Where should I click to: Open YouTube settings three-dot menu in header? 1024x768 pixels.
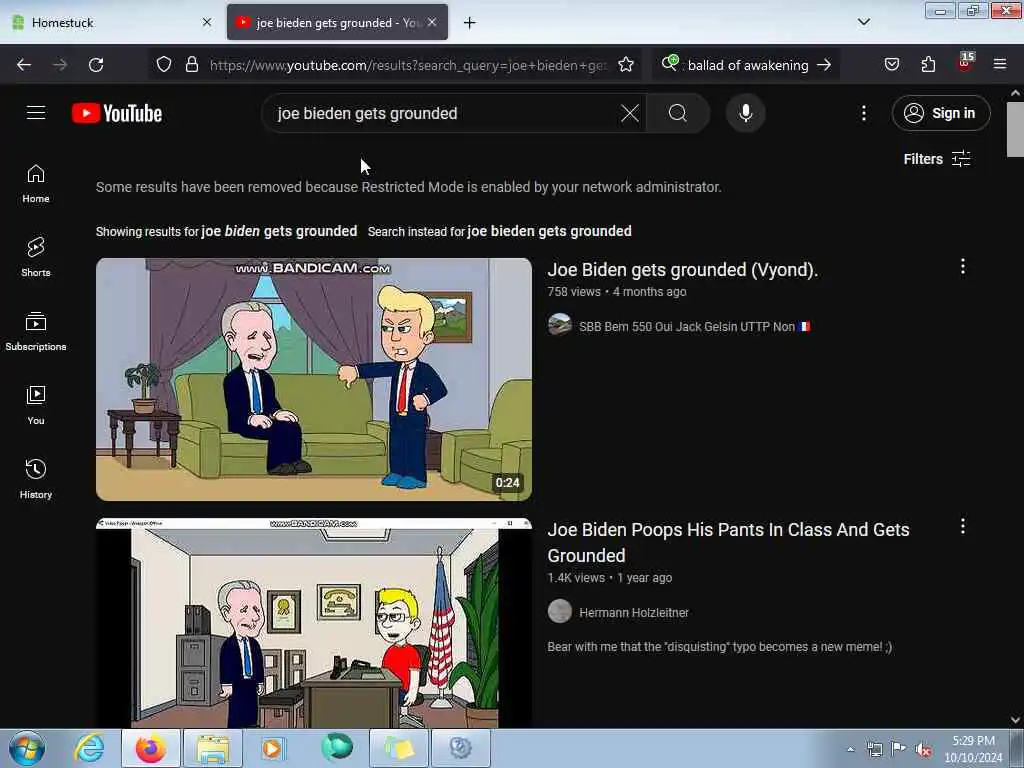(863, 113)
